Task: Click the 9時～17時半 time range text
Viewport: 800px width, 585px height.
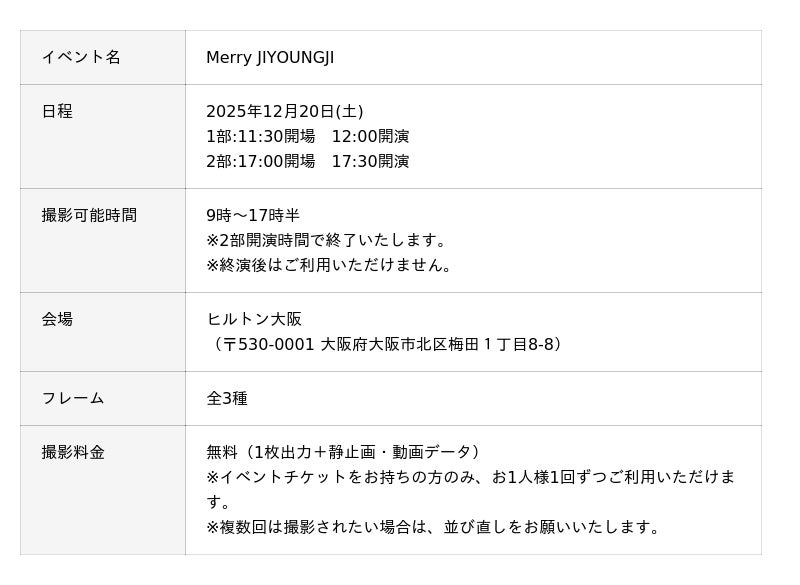Action: (253, 215)
